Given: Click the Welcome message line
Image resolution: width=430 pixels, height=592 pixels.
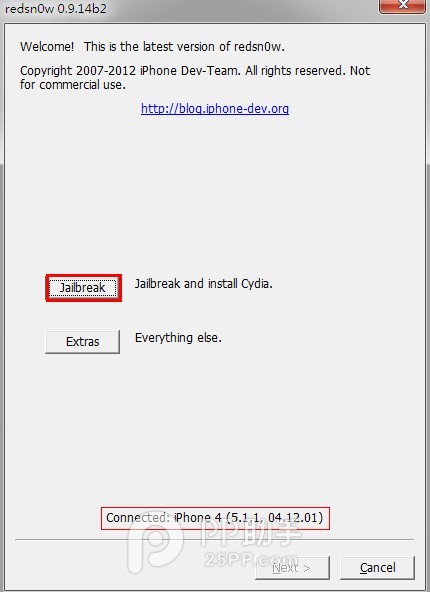Looking at the screenshot, I should coord(152,46).
